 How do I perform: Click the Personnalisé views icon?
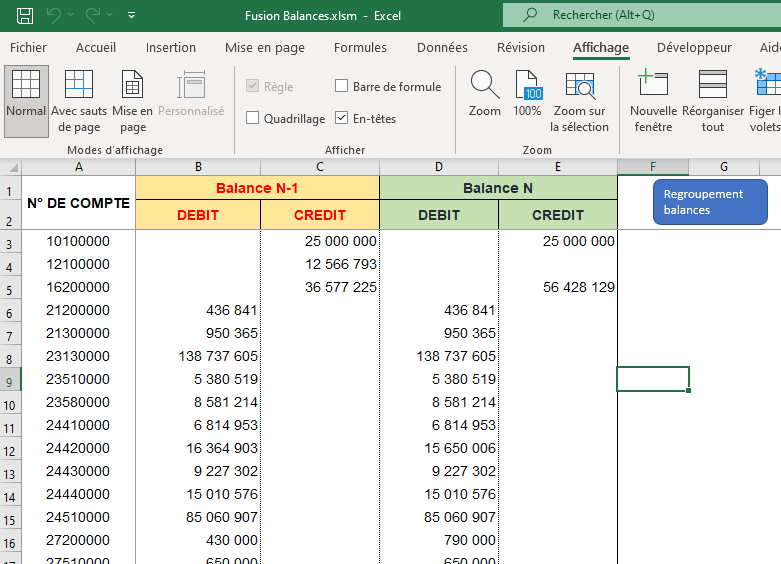(191, 86)
